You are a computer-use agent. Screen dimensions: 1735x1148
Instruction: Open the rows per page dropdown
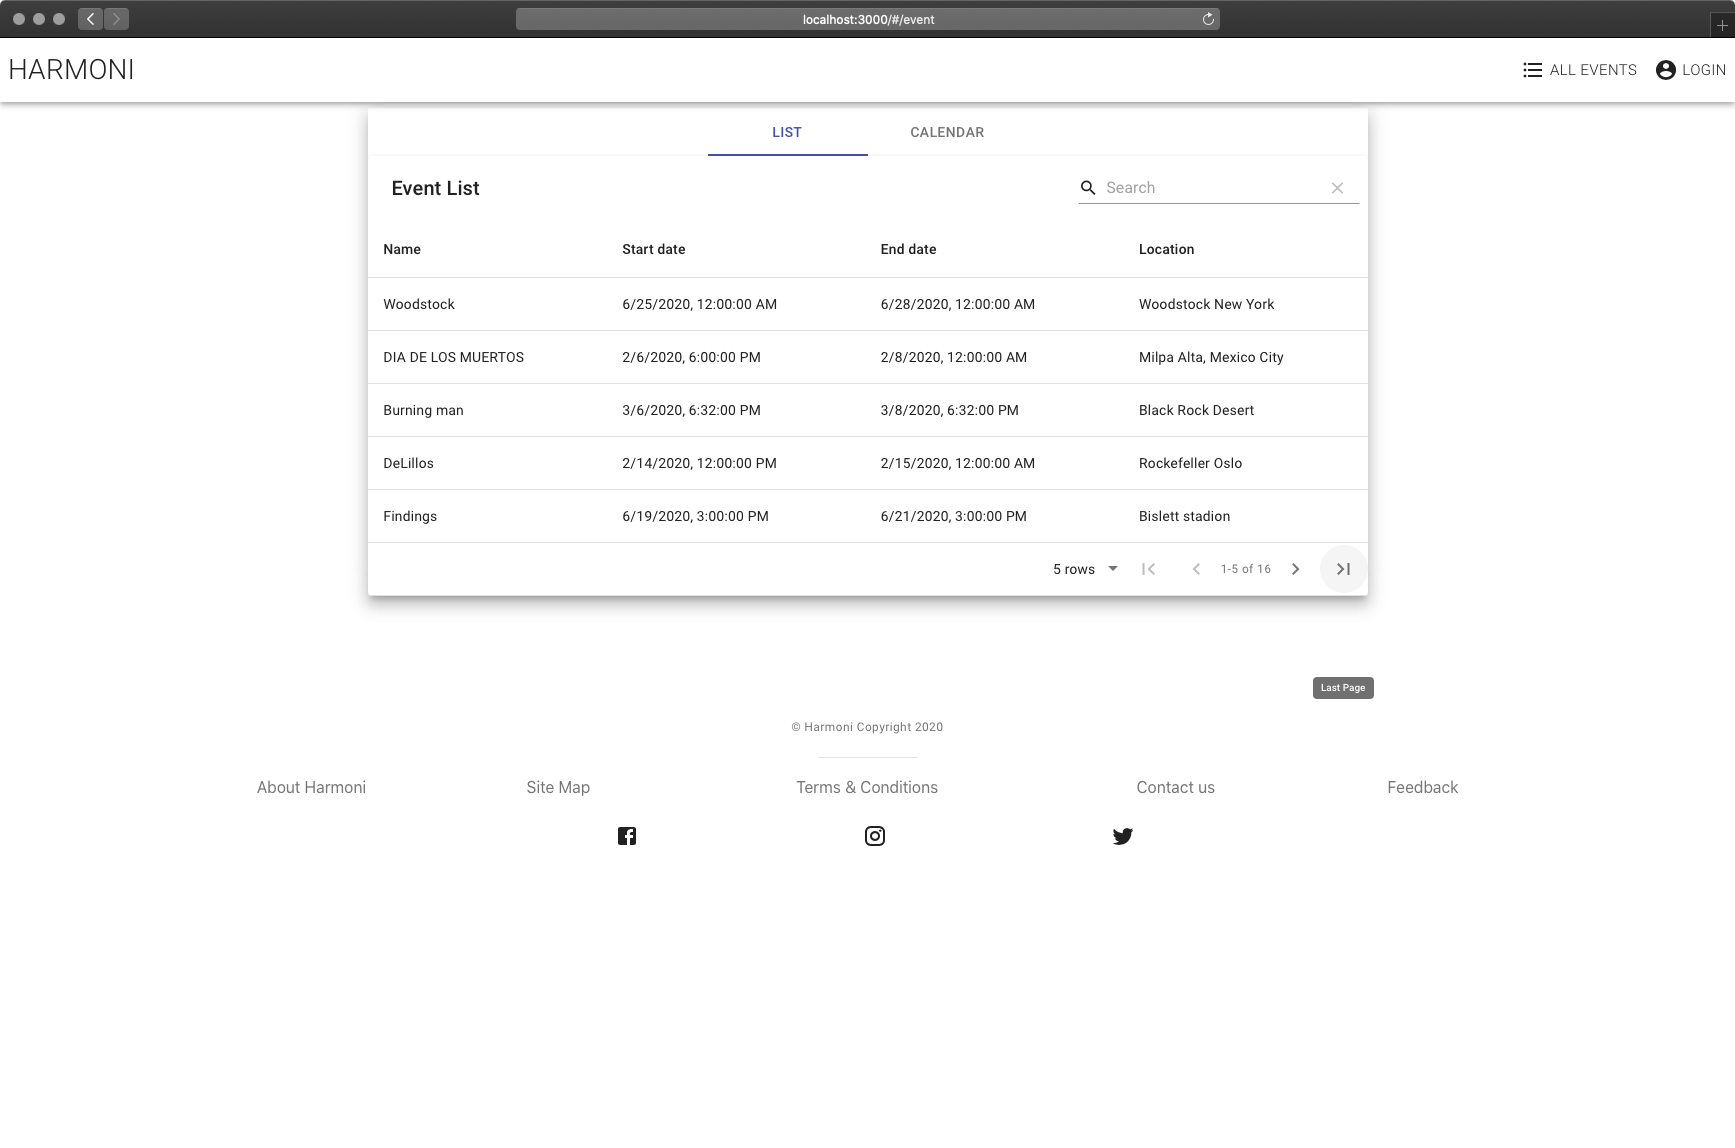click(1085, 569)
